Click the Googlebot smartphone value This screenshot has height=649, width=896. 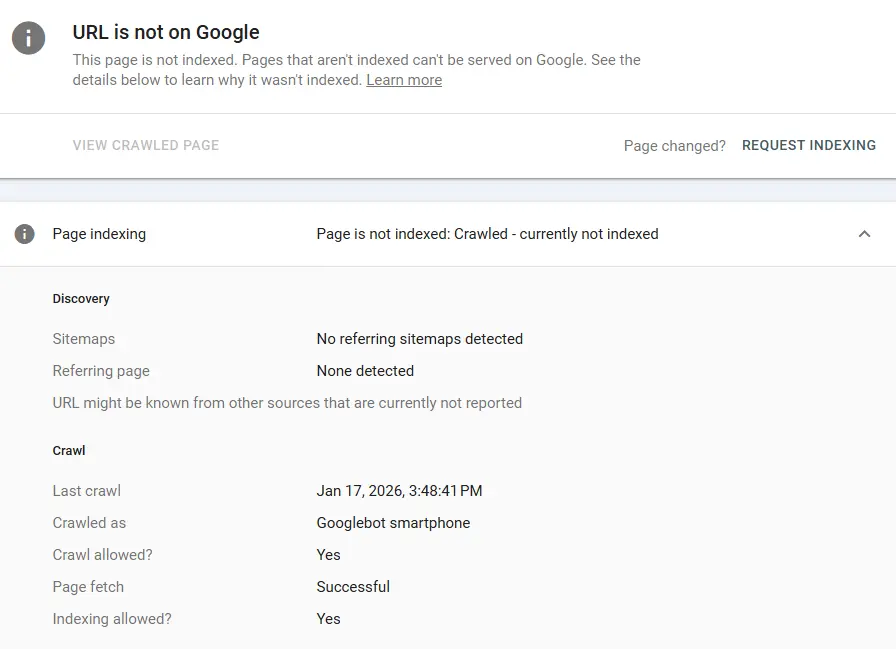(x=393, y=523)
